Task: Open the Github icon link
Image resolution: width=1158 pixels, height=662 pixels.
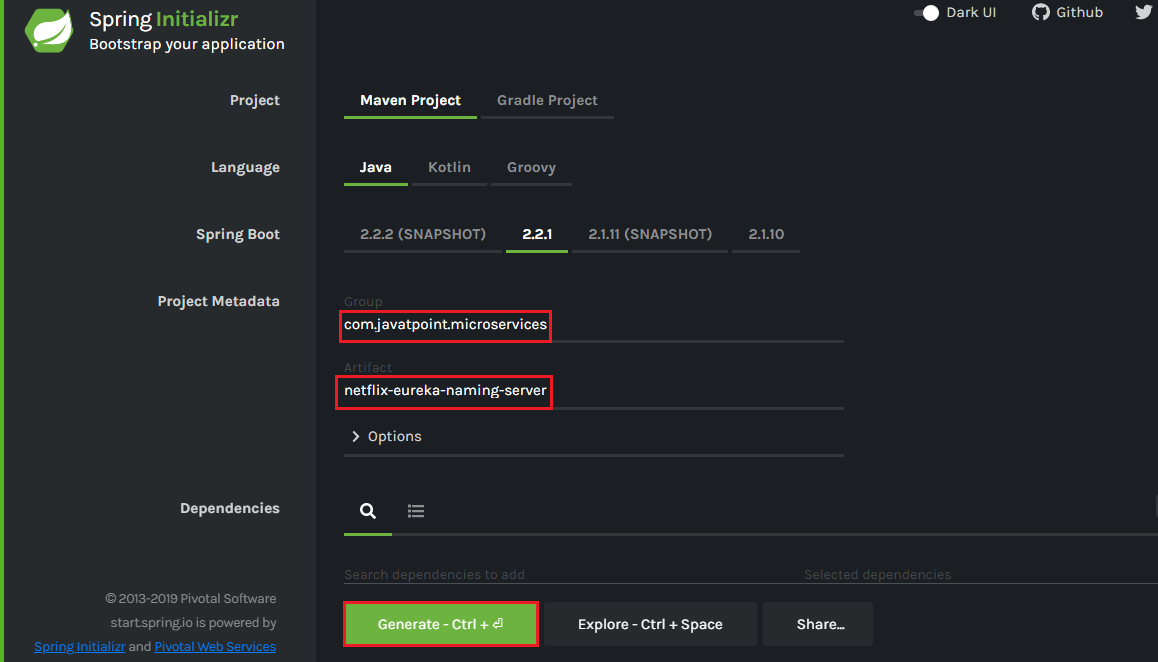Action: 1041,12
